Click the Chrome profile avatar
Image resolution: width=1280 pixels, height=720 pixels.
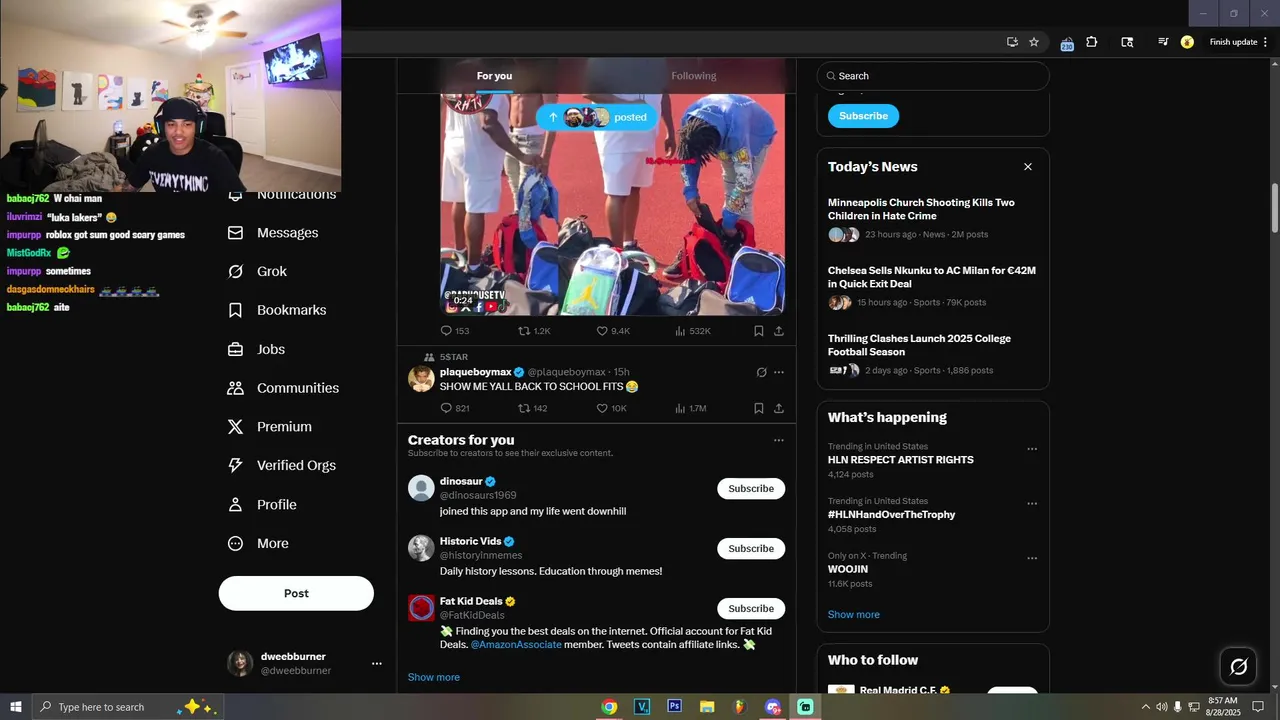[x=1187, y=42]
